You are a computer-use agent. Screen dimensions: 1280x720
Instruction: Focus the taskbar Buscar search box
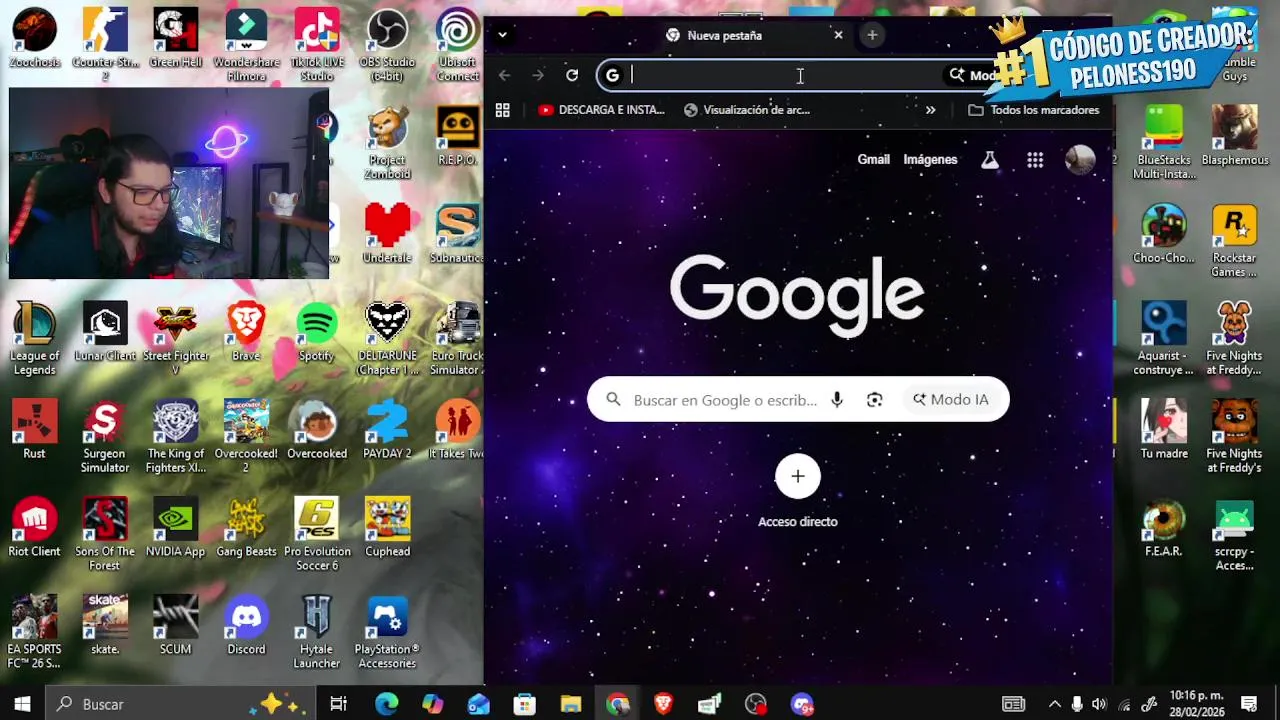point(180,704)
